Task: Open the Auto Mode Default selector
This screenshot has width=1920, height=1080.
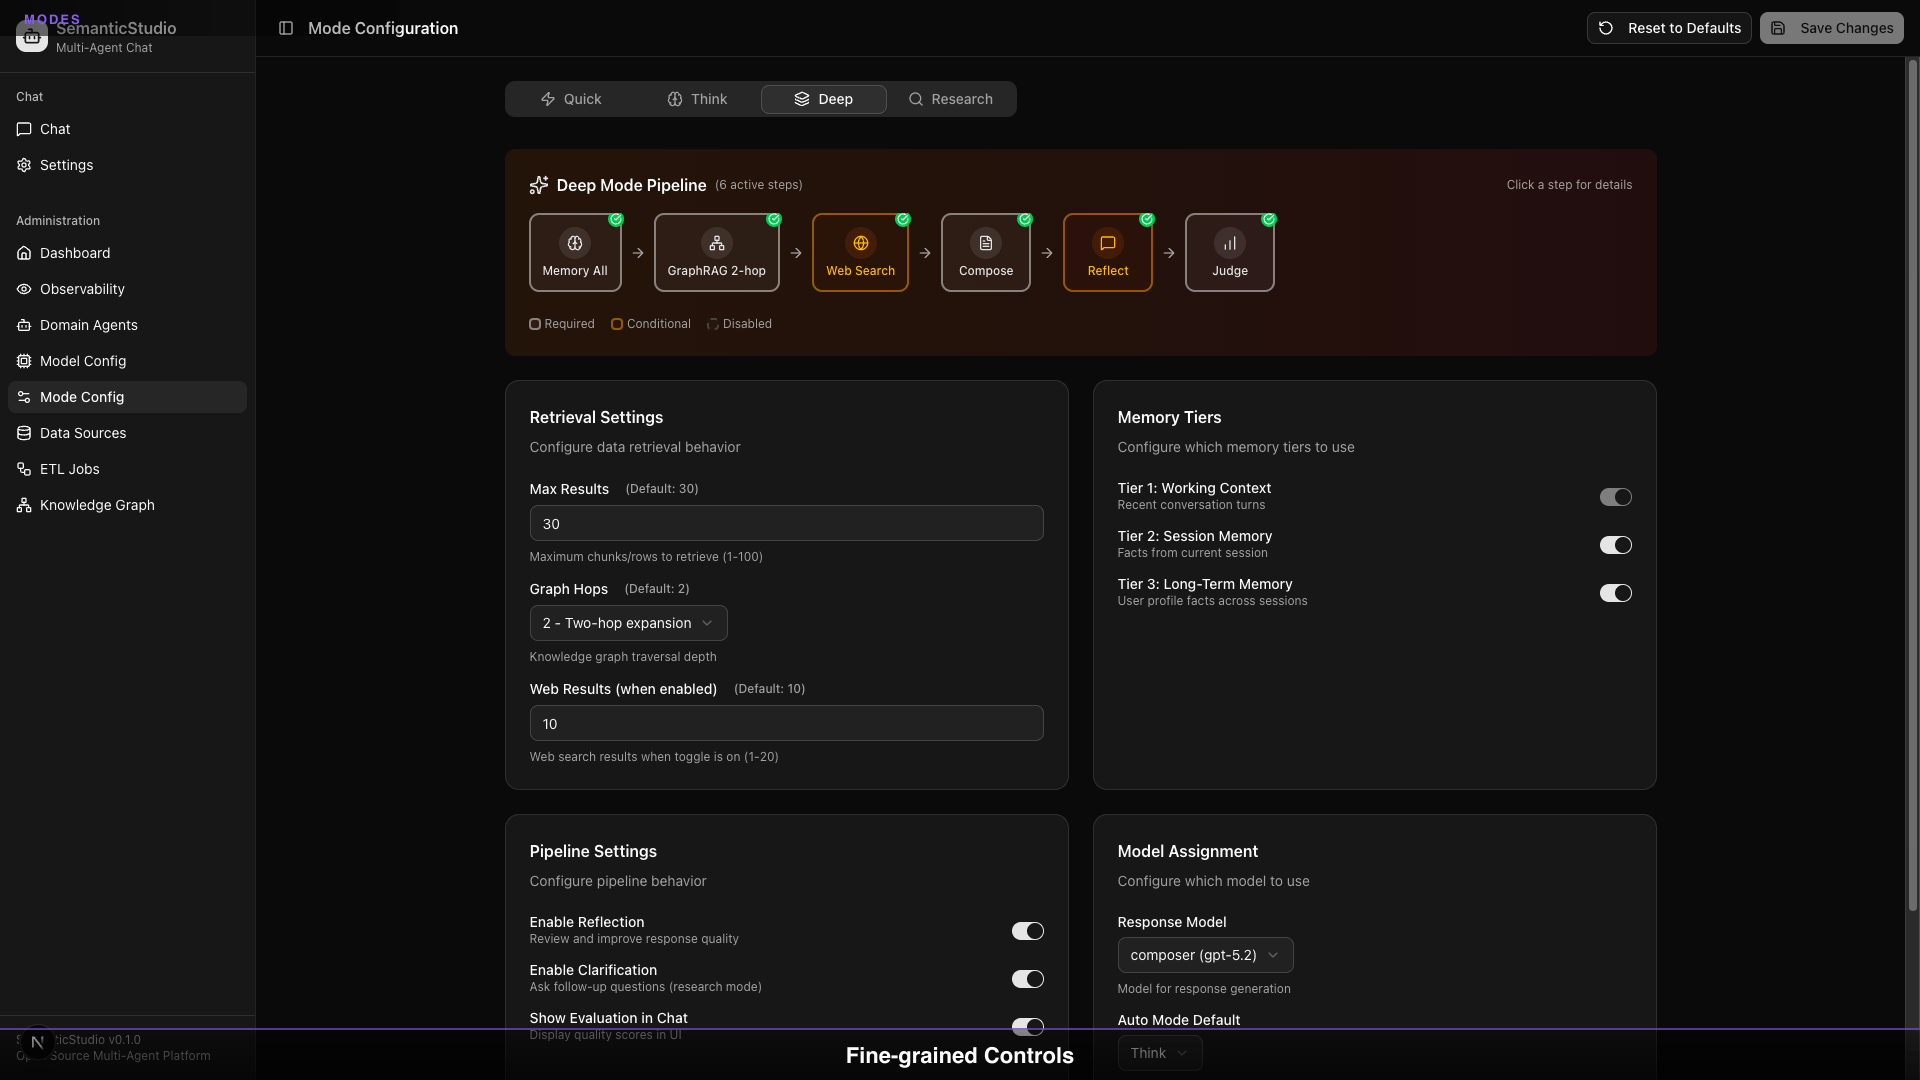Action: (x=1159, y=1052)
